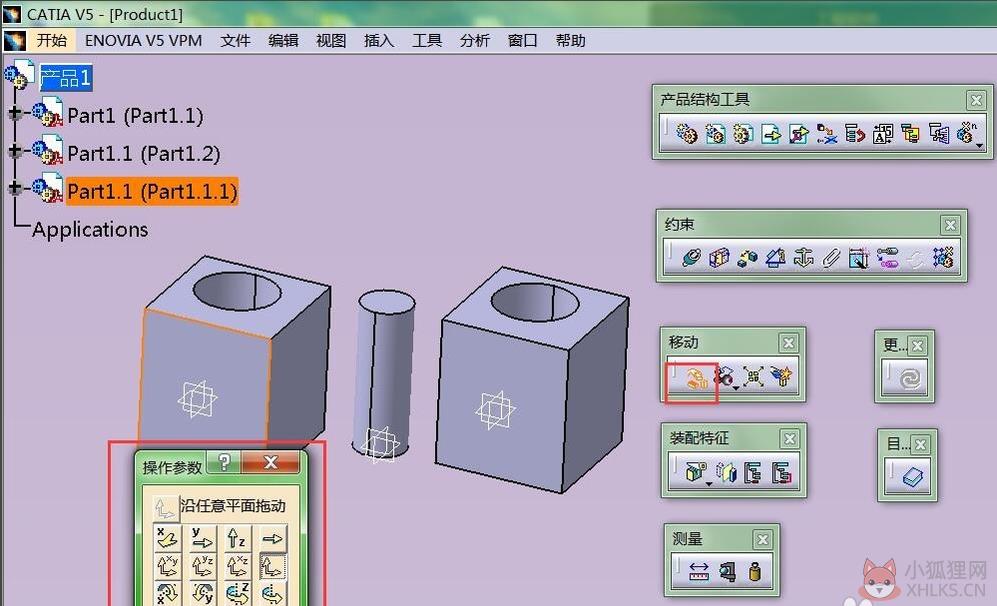
Task: Click the Manipulation icon in Move toolbar
Action: (696, 378)
